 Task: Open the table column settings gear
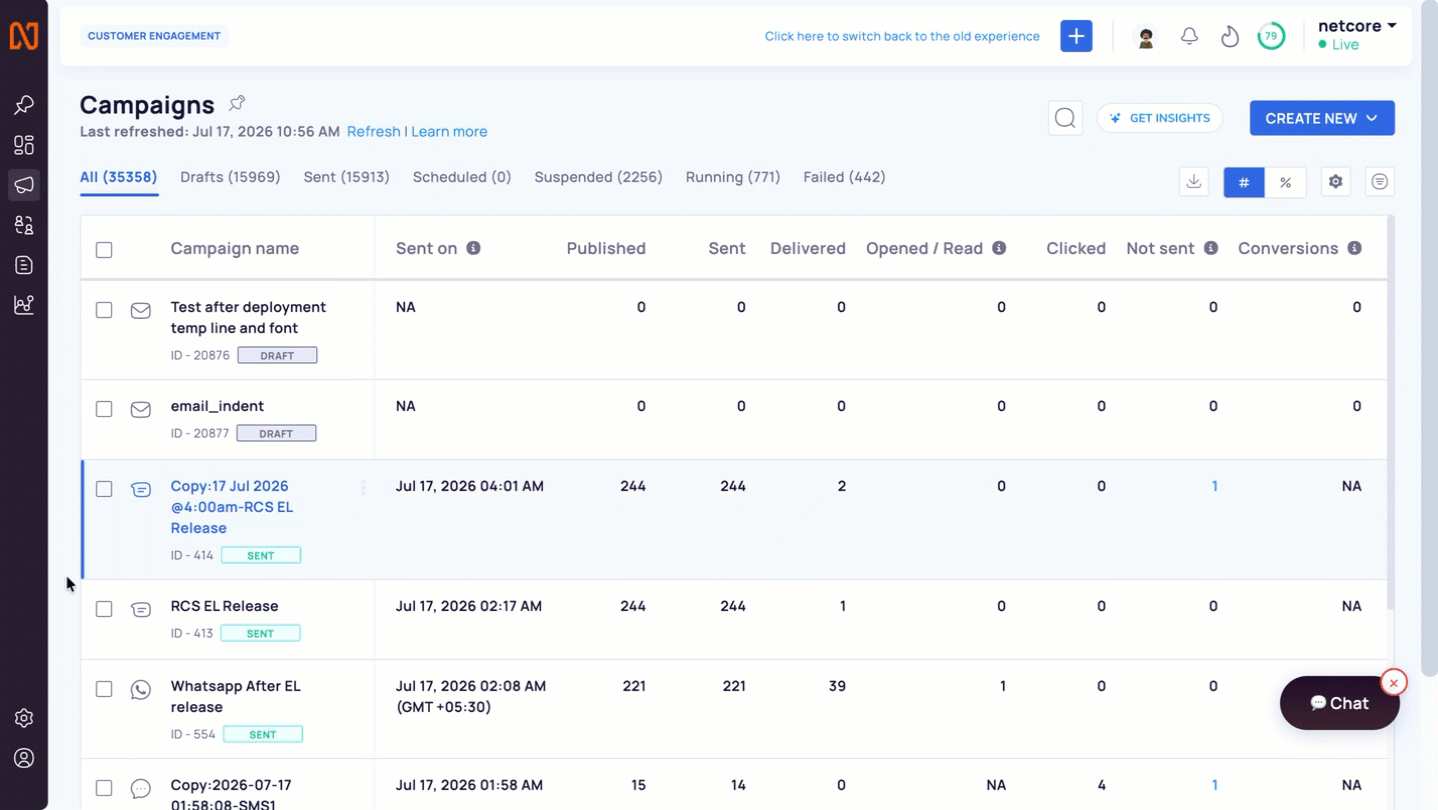(x=1335, y=182)
